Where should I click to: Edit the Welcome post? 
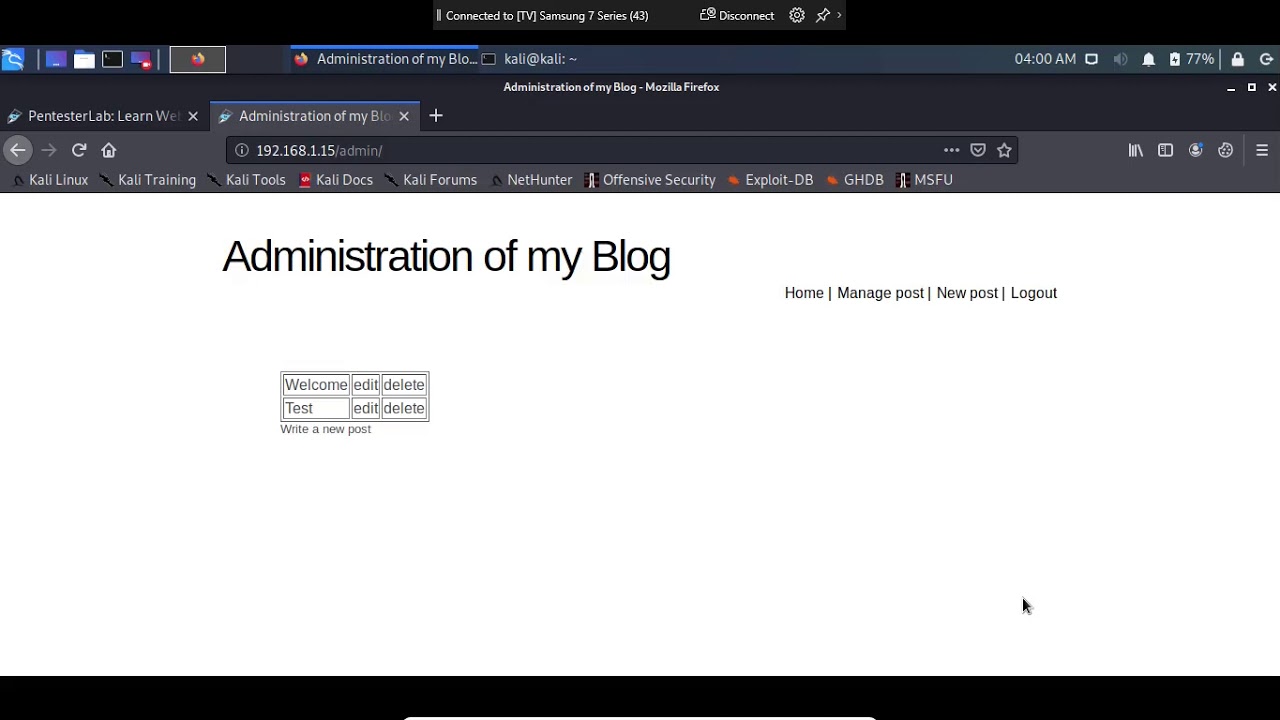[366, 385]
